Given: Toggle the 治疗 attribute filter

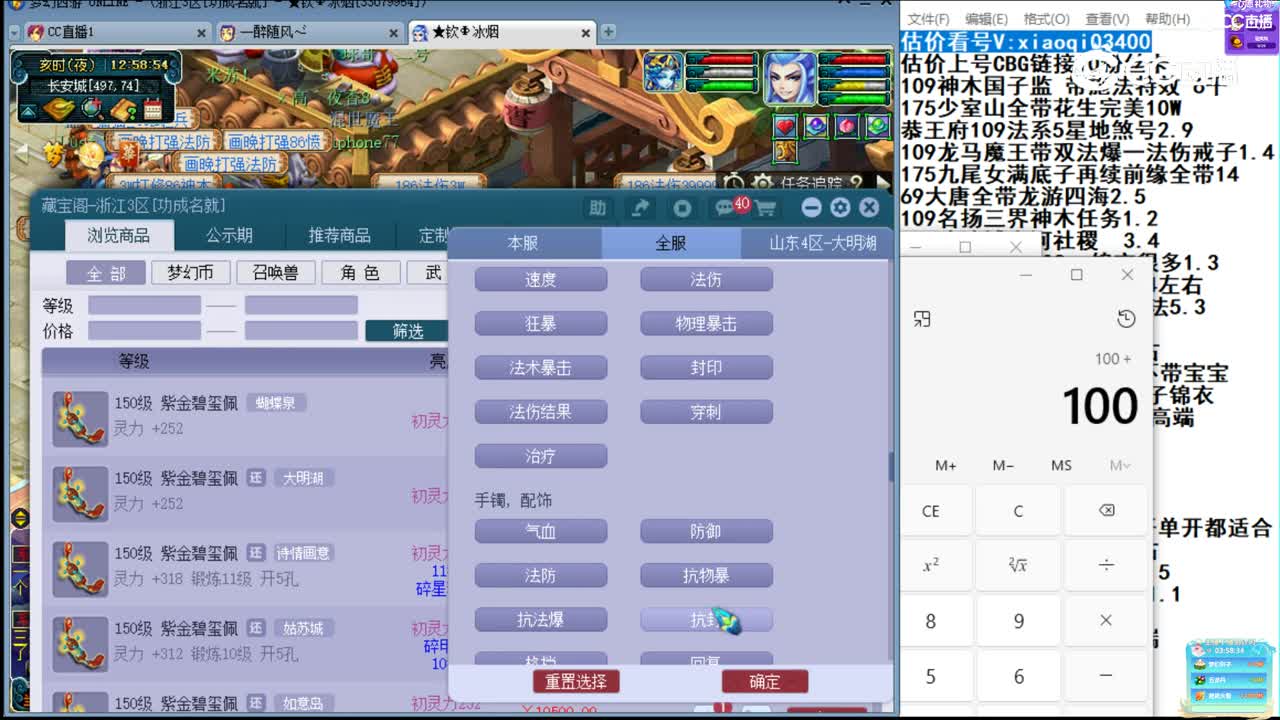Looking at the screenshot, I should [541, 456].
